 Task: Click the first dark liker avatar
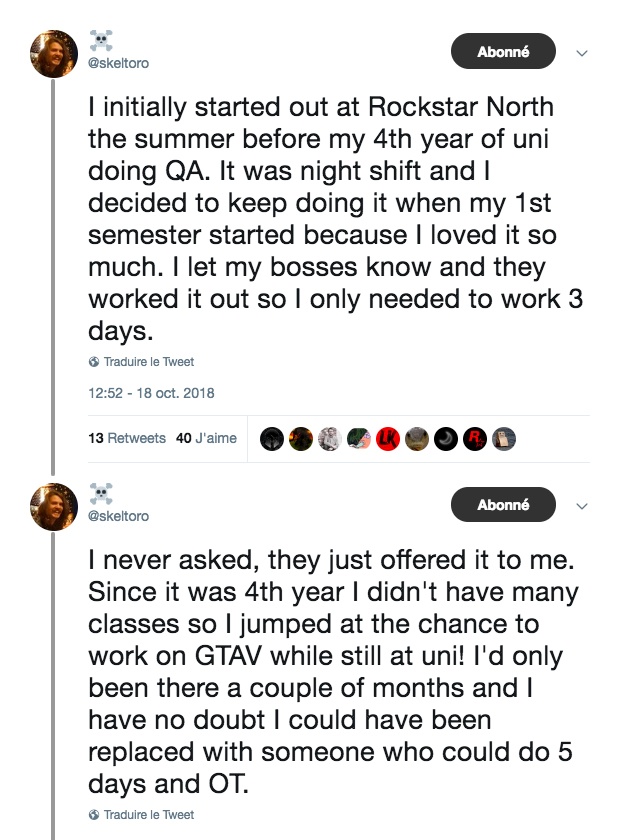pos(270,438)
